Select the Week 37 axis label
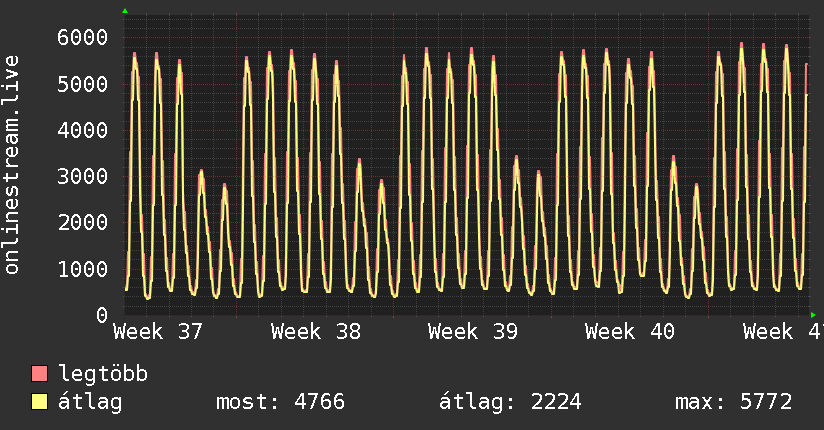The height and width of the screenshot is (430, 824). tap(158, 332)
